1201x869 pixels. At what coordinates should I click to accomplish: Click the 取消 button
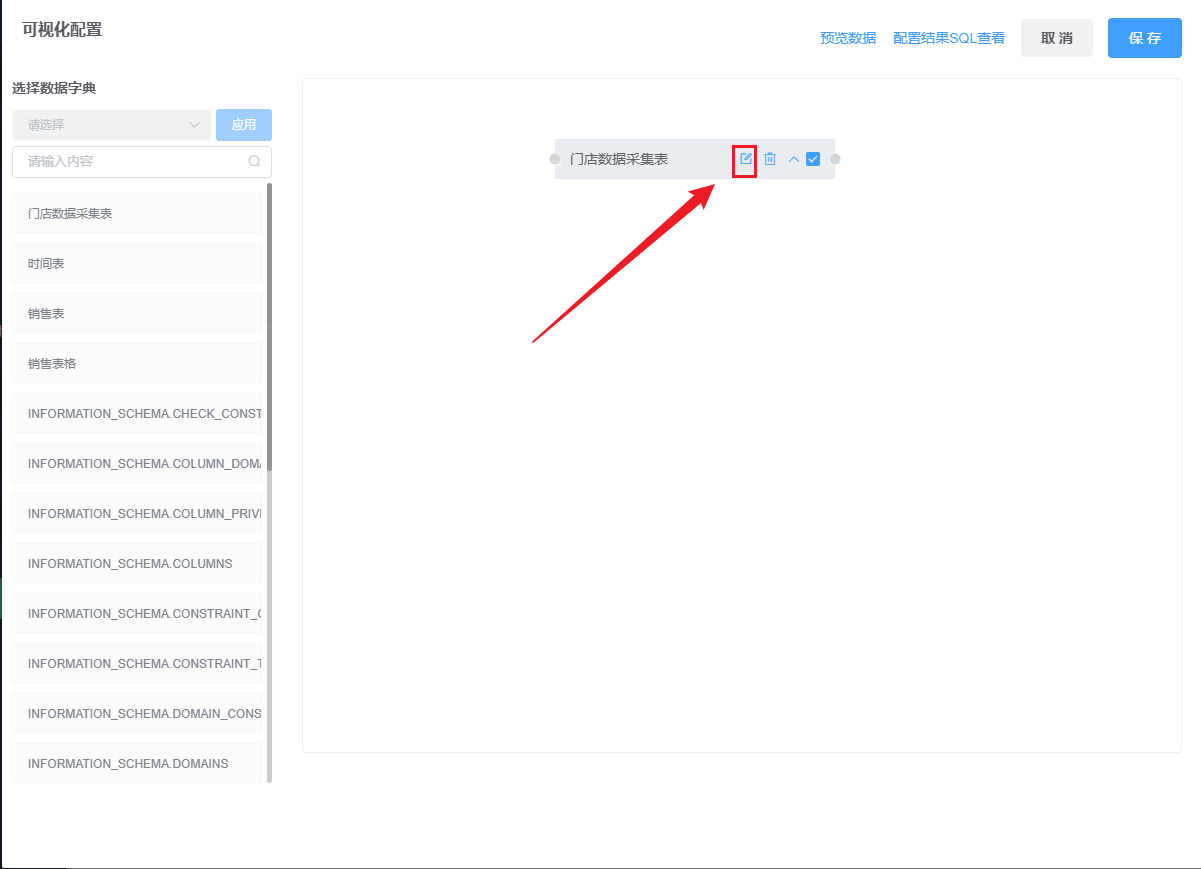(1057, 38)
